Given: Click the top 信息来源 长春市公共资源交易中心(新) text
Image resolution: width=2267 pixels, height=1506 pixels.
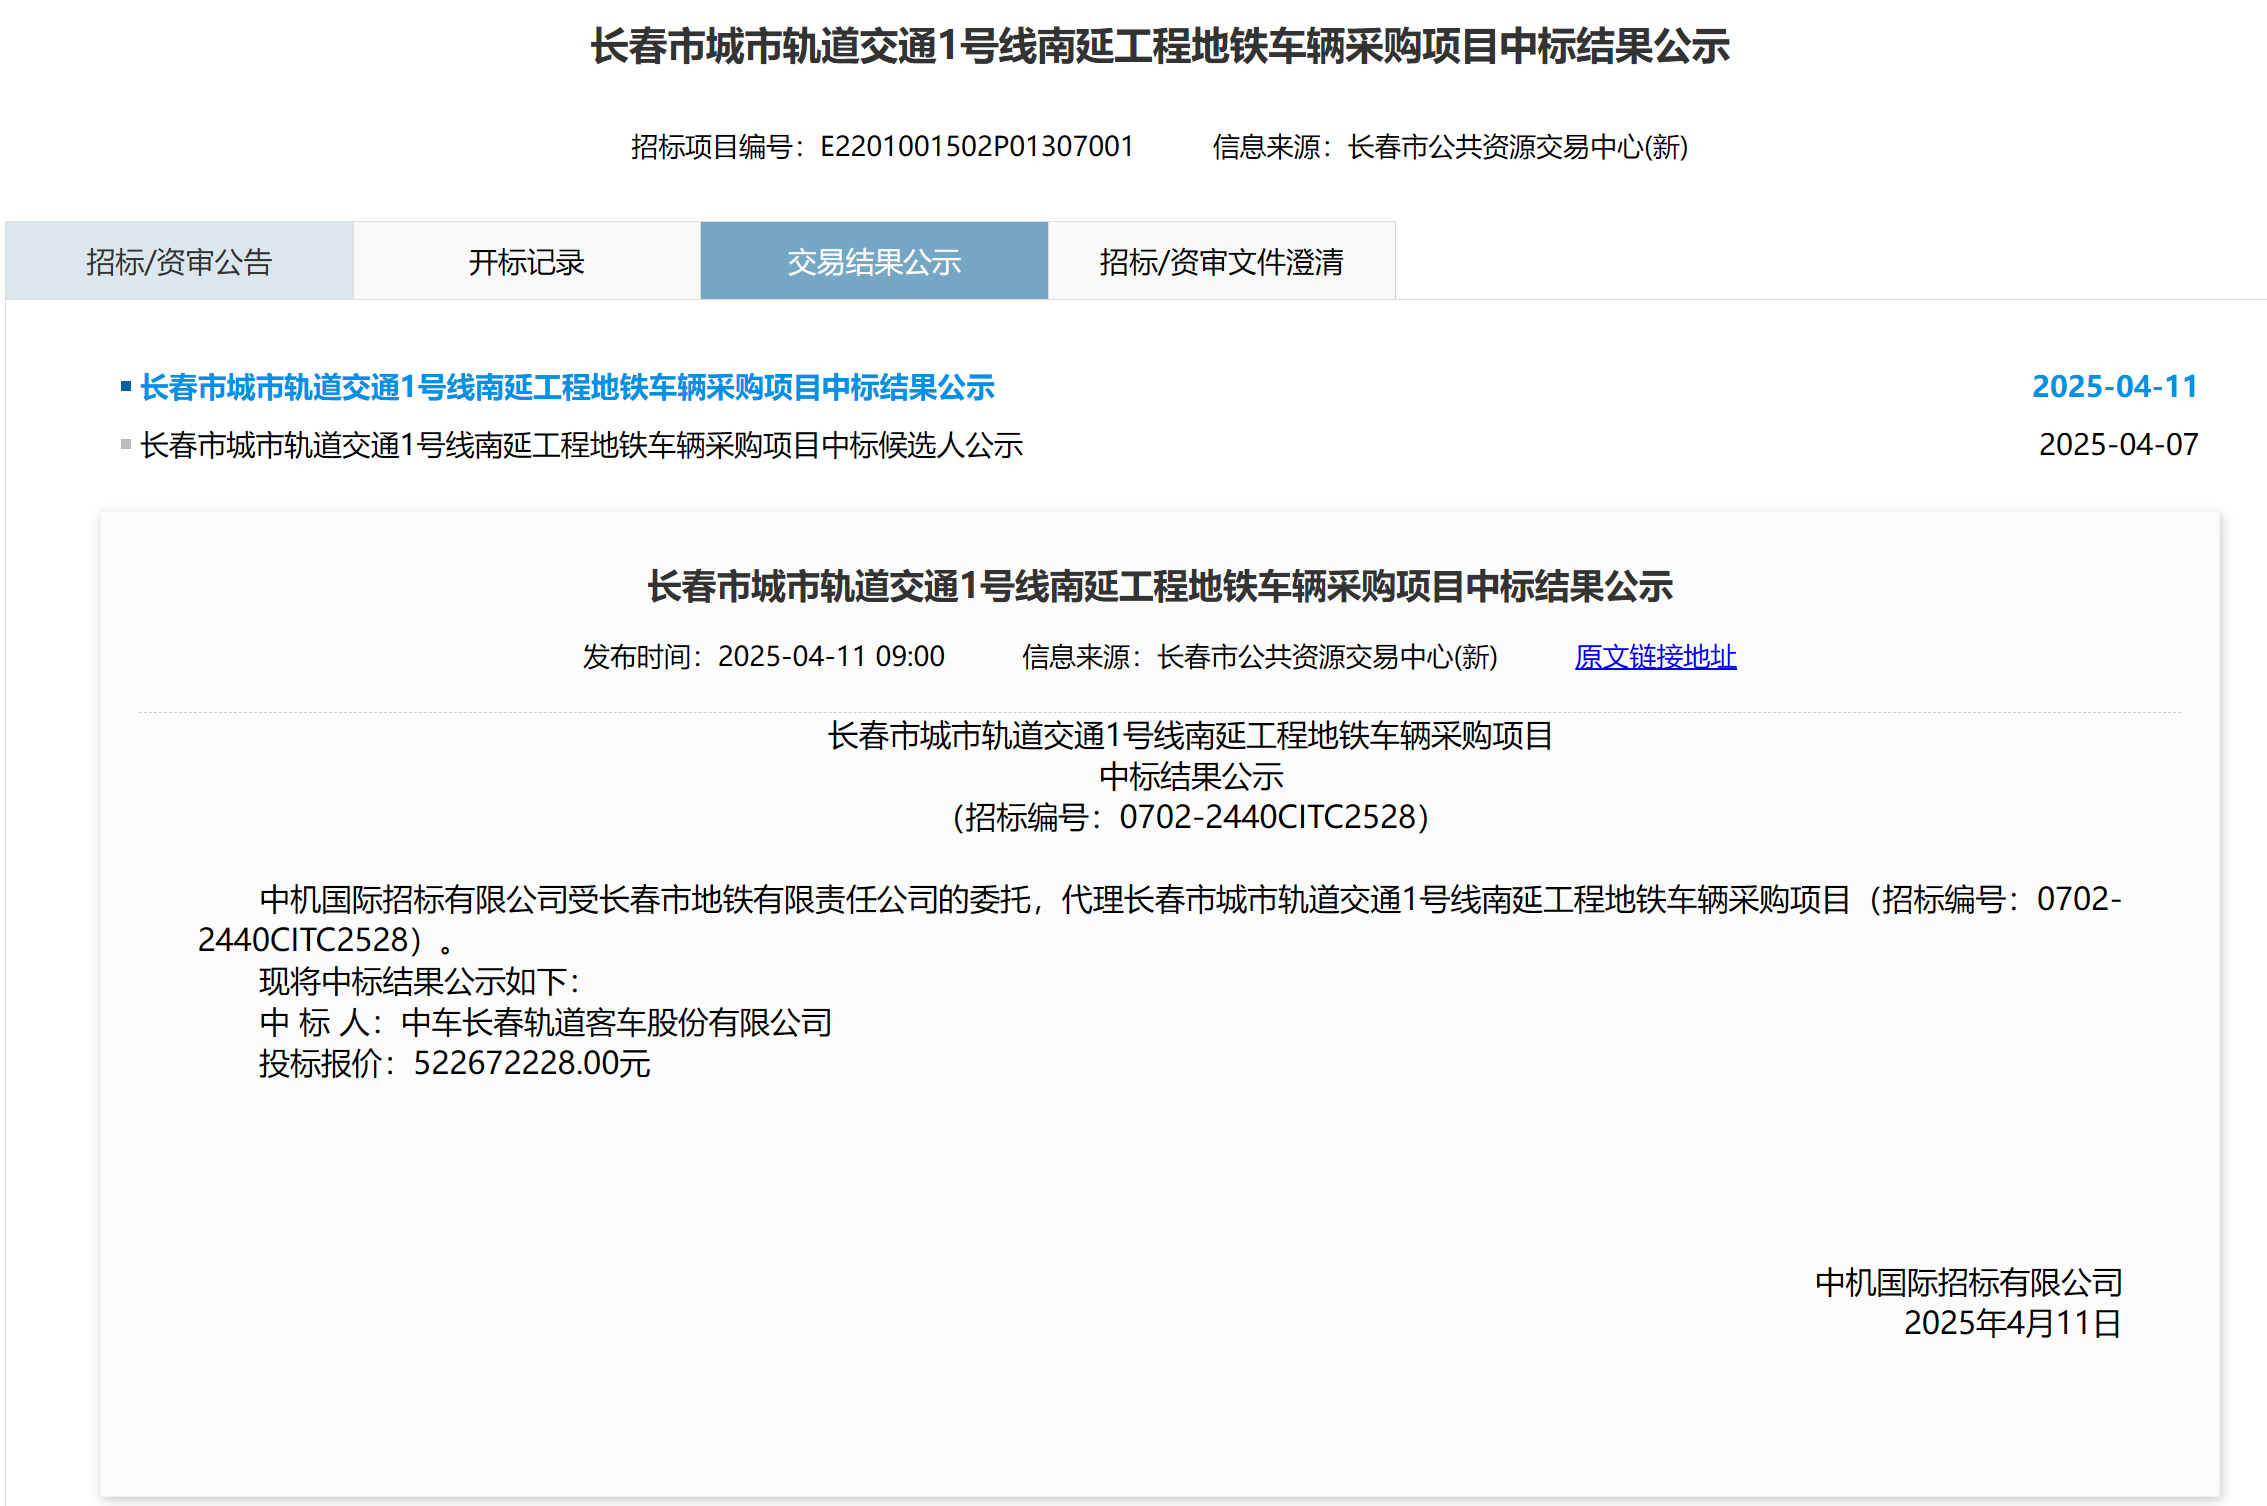Looking at the screenshot, I should (x=1450, y=147).
